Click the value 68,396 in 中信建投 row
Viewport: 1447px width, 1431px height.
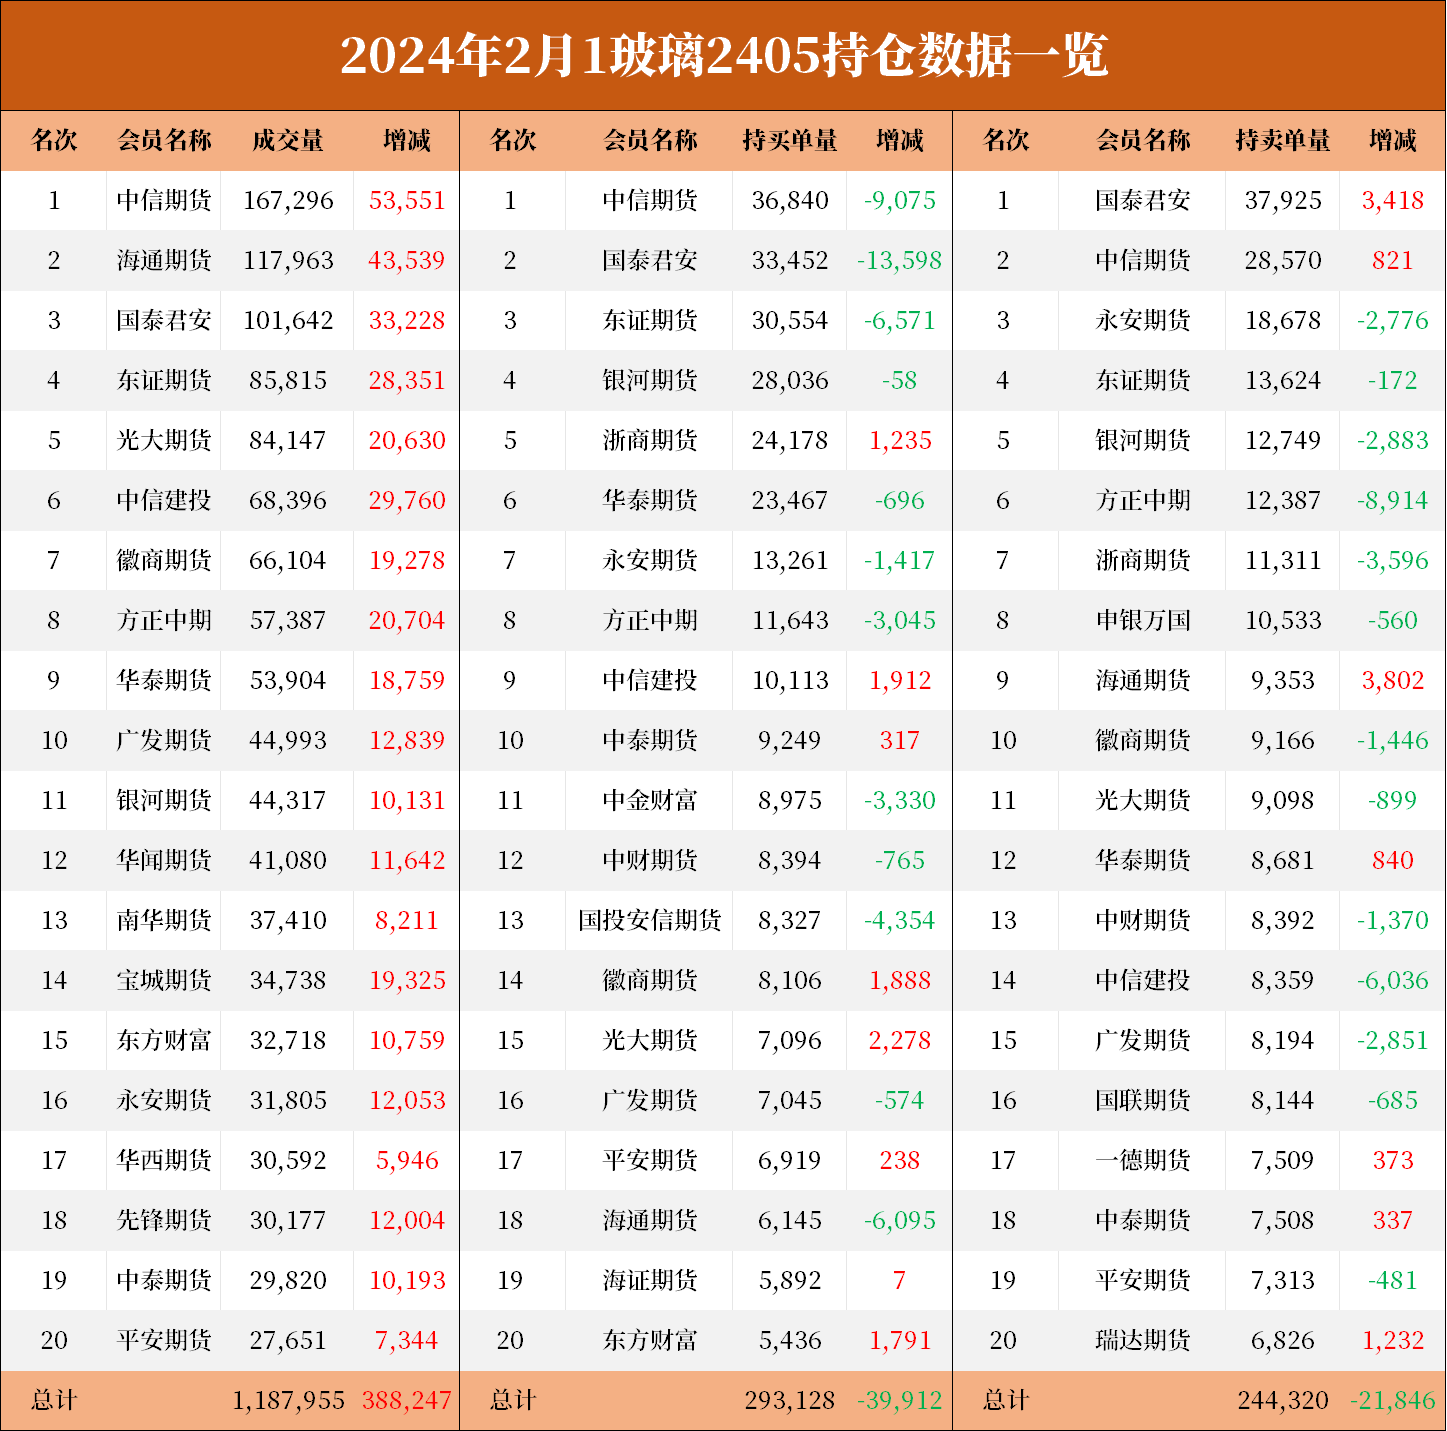point(288,500)
